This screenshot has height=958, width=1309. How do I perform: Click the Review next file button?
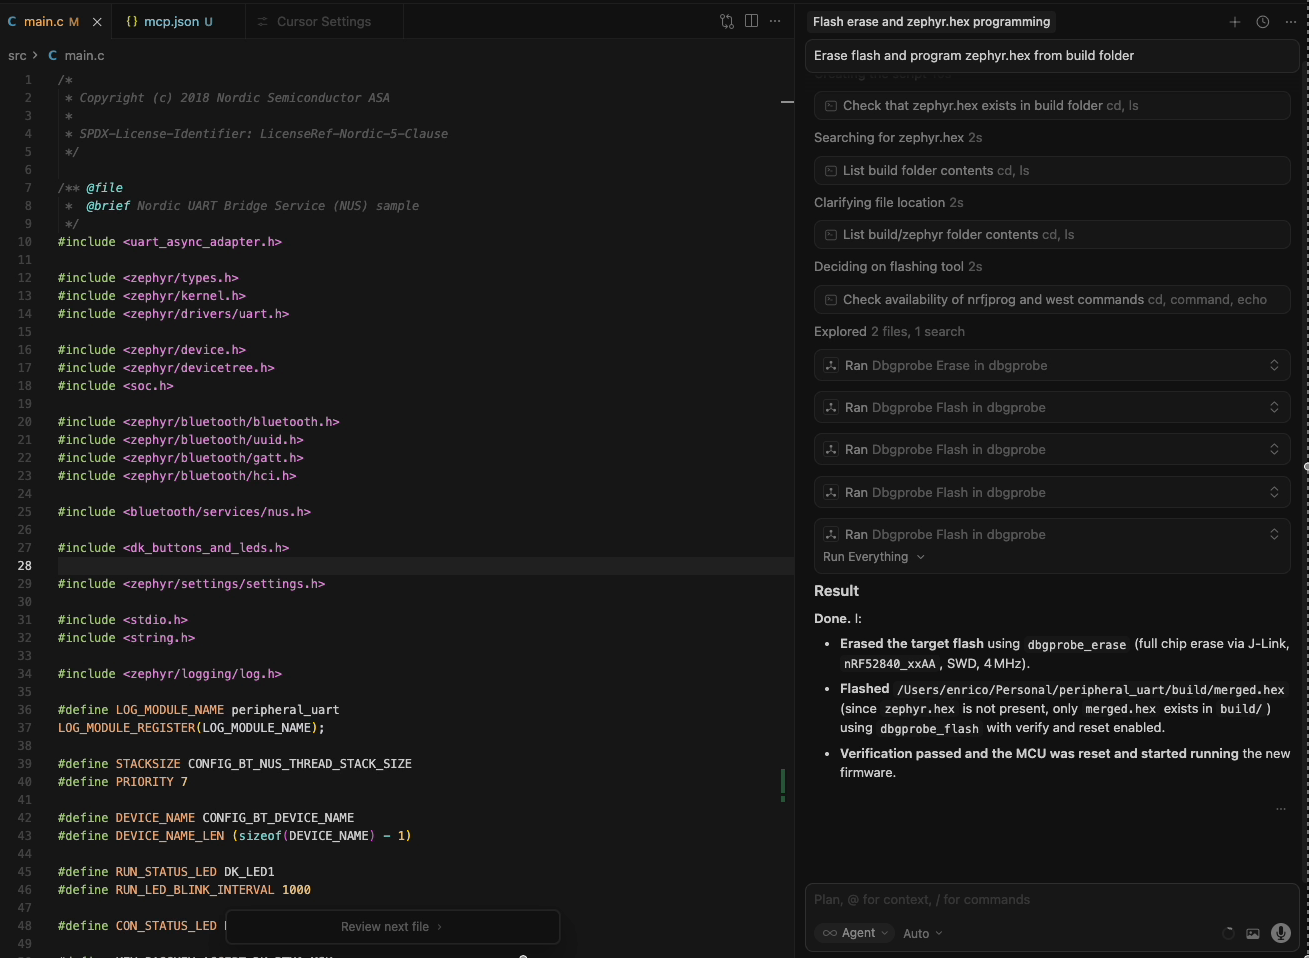391,927
